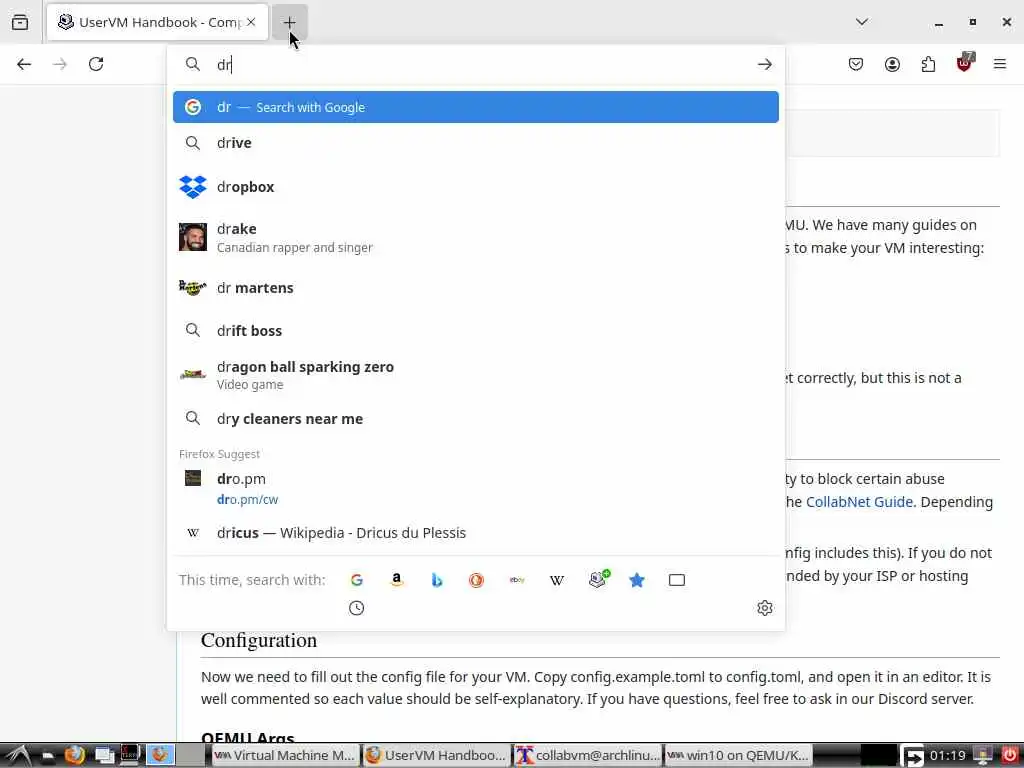Select 'dr — Search with Google' suggestion
The width and height of the screenshot is (1024, 768).
coord(475,107)
